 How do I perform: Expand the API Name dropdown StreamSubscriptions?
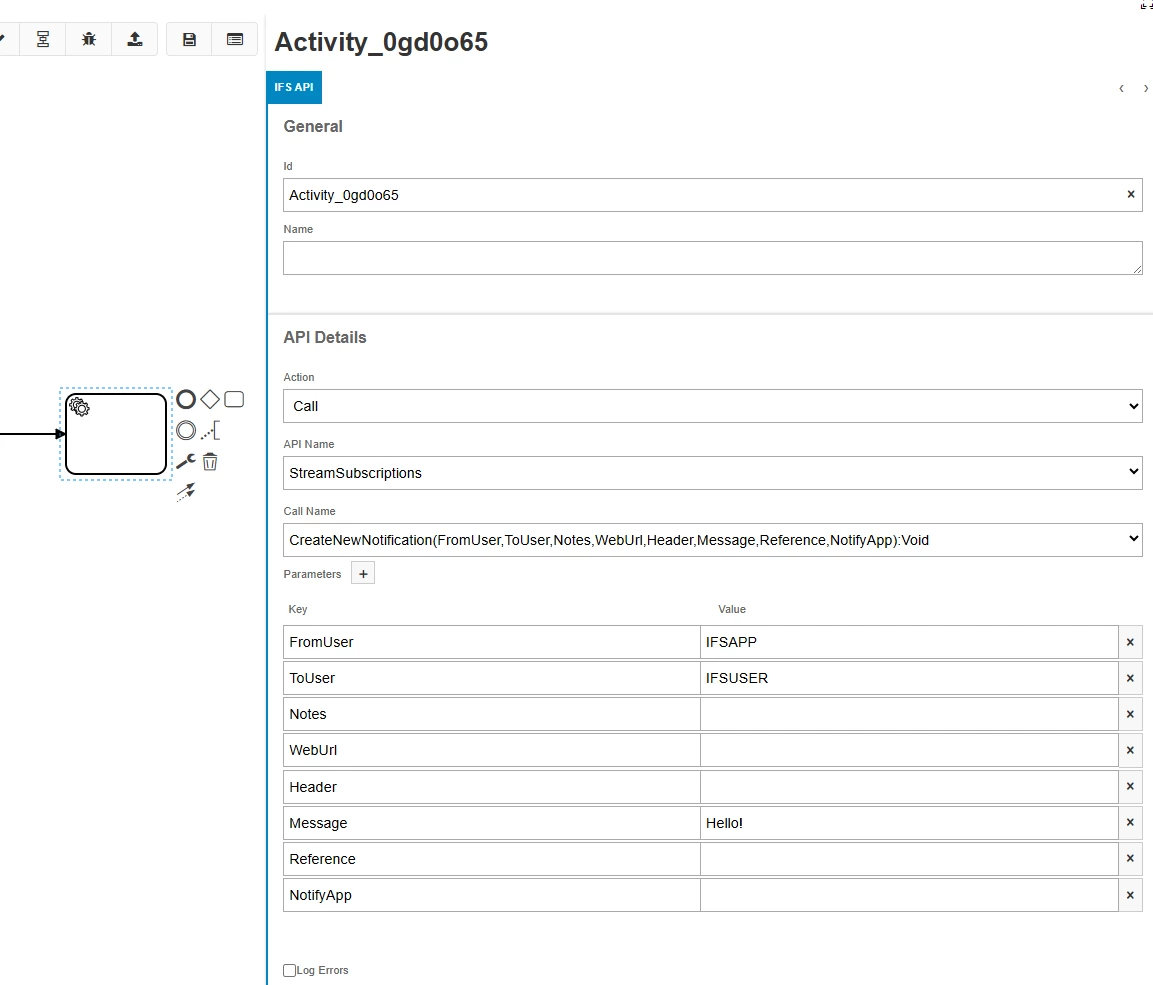tap(712, 473)
